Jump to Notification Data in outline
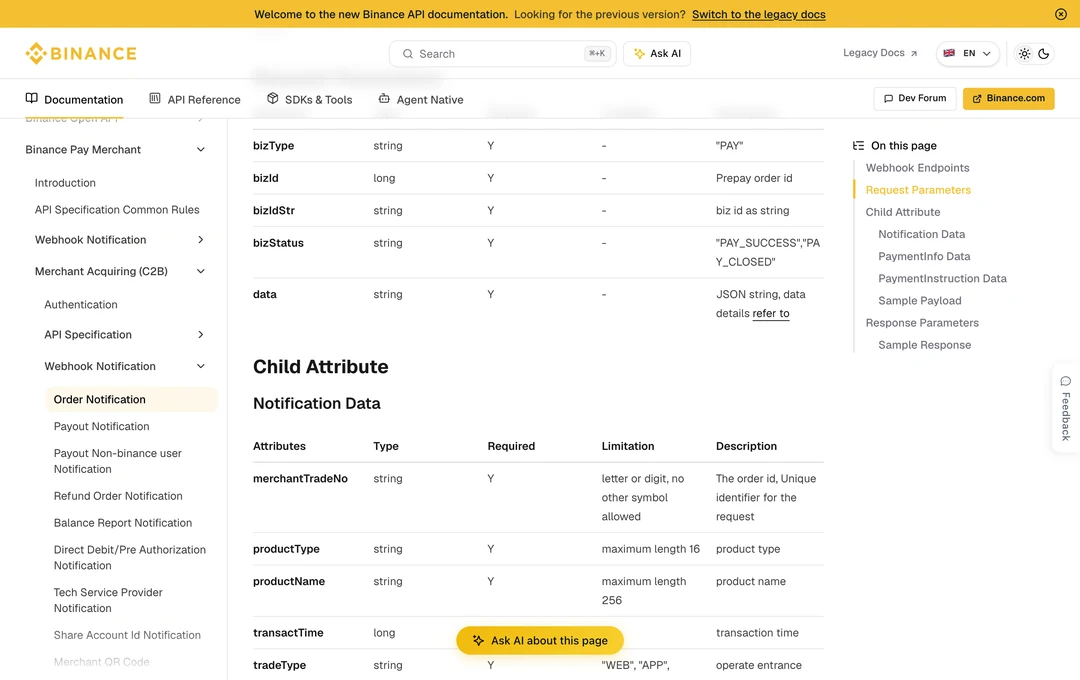This screenshot has height=680, width=1080. 921,234
